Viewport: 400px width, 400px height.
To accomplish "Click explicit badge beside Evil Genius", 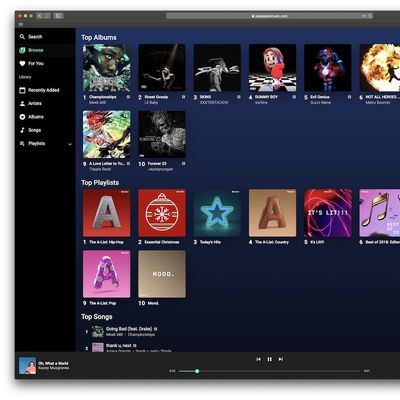I will coord(349,97).
